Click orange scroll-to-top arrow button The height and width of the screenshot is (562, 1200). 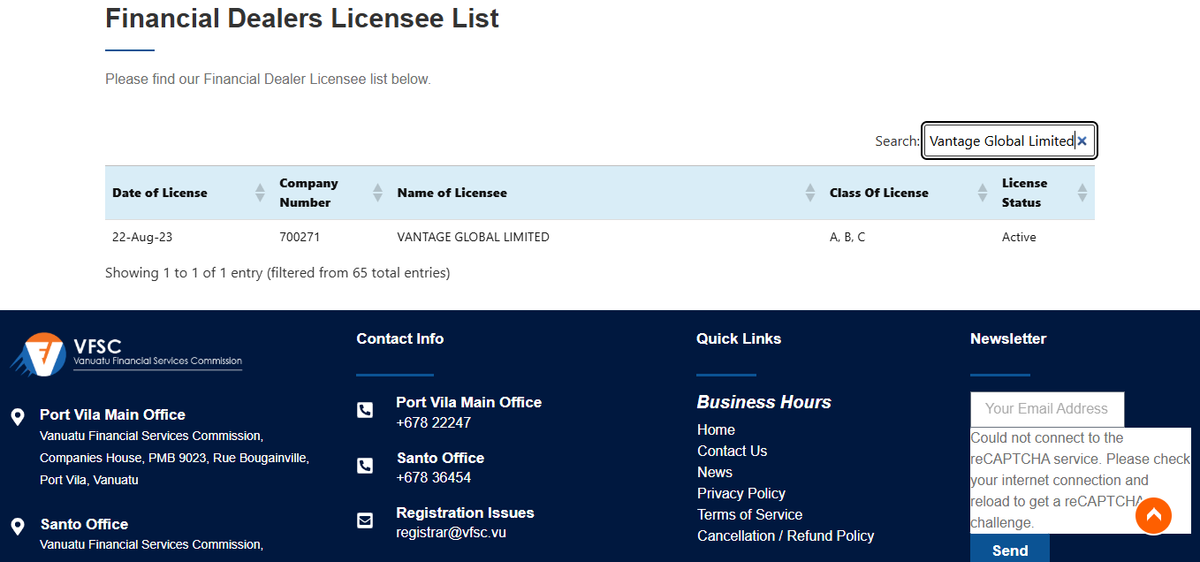(x=1153, y=515)
